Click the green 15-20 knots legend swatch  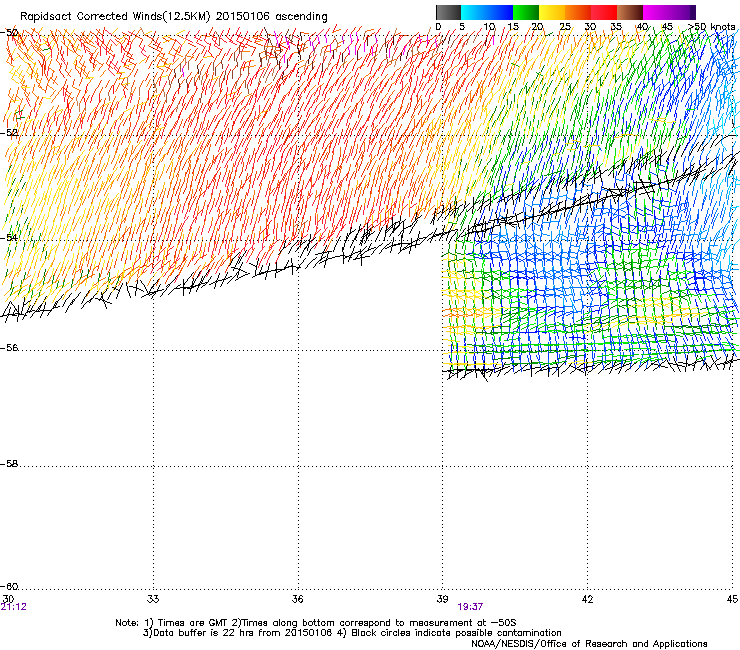pyautogui.click(x=526, y=12)
